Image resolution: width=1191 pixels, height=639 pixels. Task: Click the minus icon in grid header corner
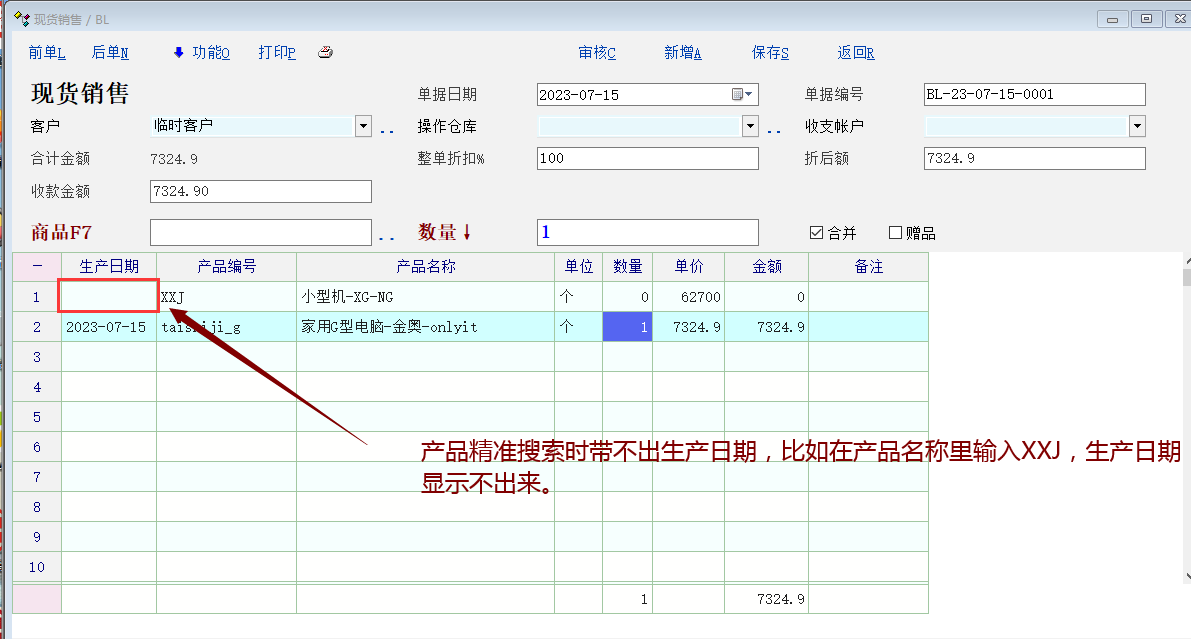[x=37, y=267]
